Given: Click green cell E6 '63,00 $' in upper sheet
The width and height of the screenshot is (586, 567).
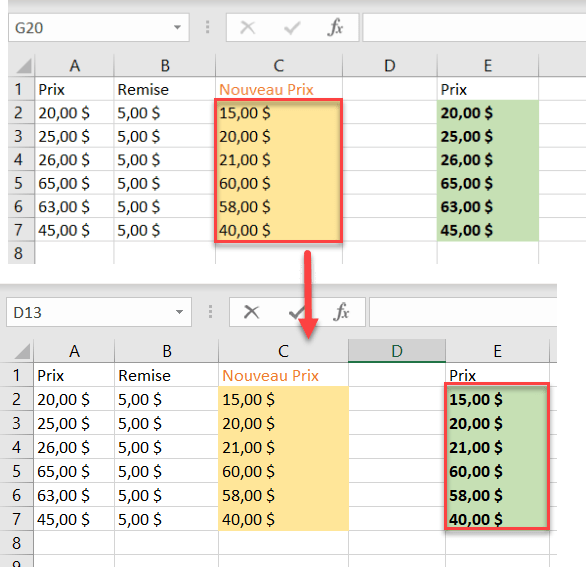Looking at the screenshot, I should [x=488, y=206].
